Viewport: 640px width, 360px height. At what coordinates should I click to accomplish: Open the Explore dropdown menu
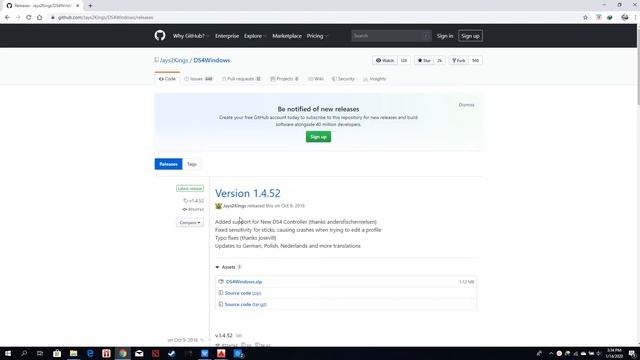click(255, 36)
